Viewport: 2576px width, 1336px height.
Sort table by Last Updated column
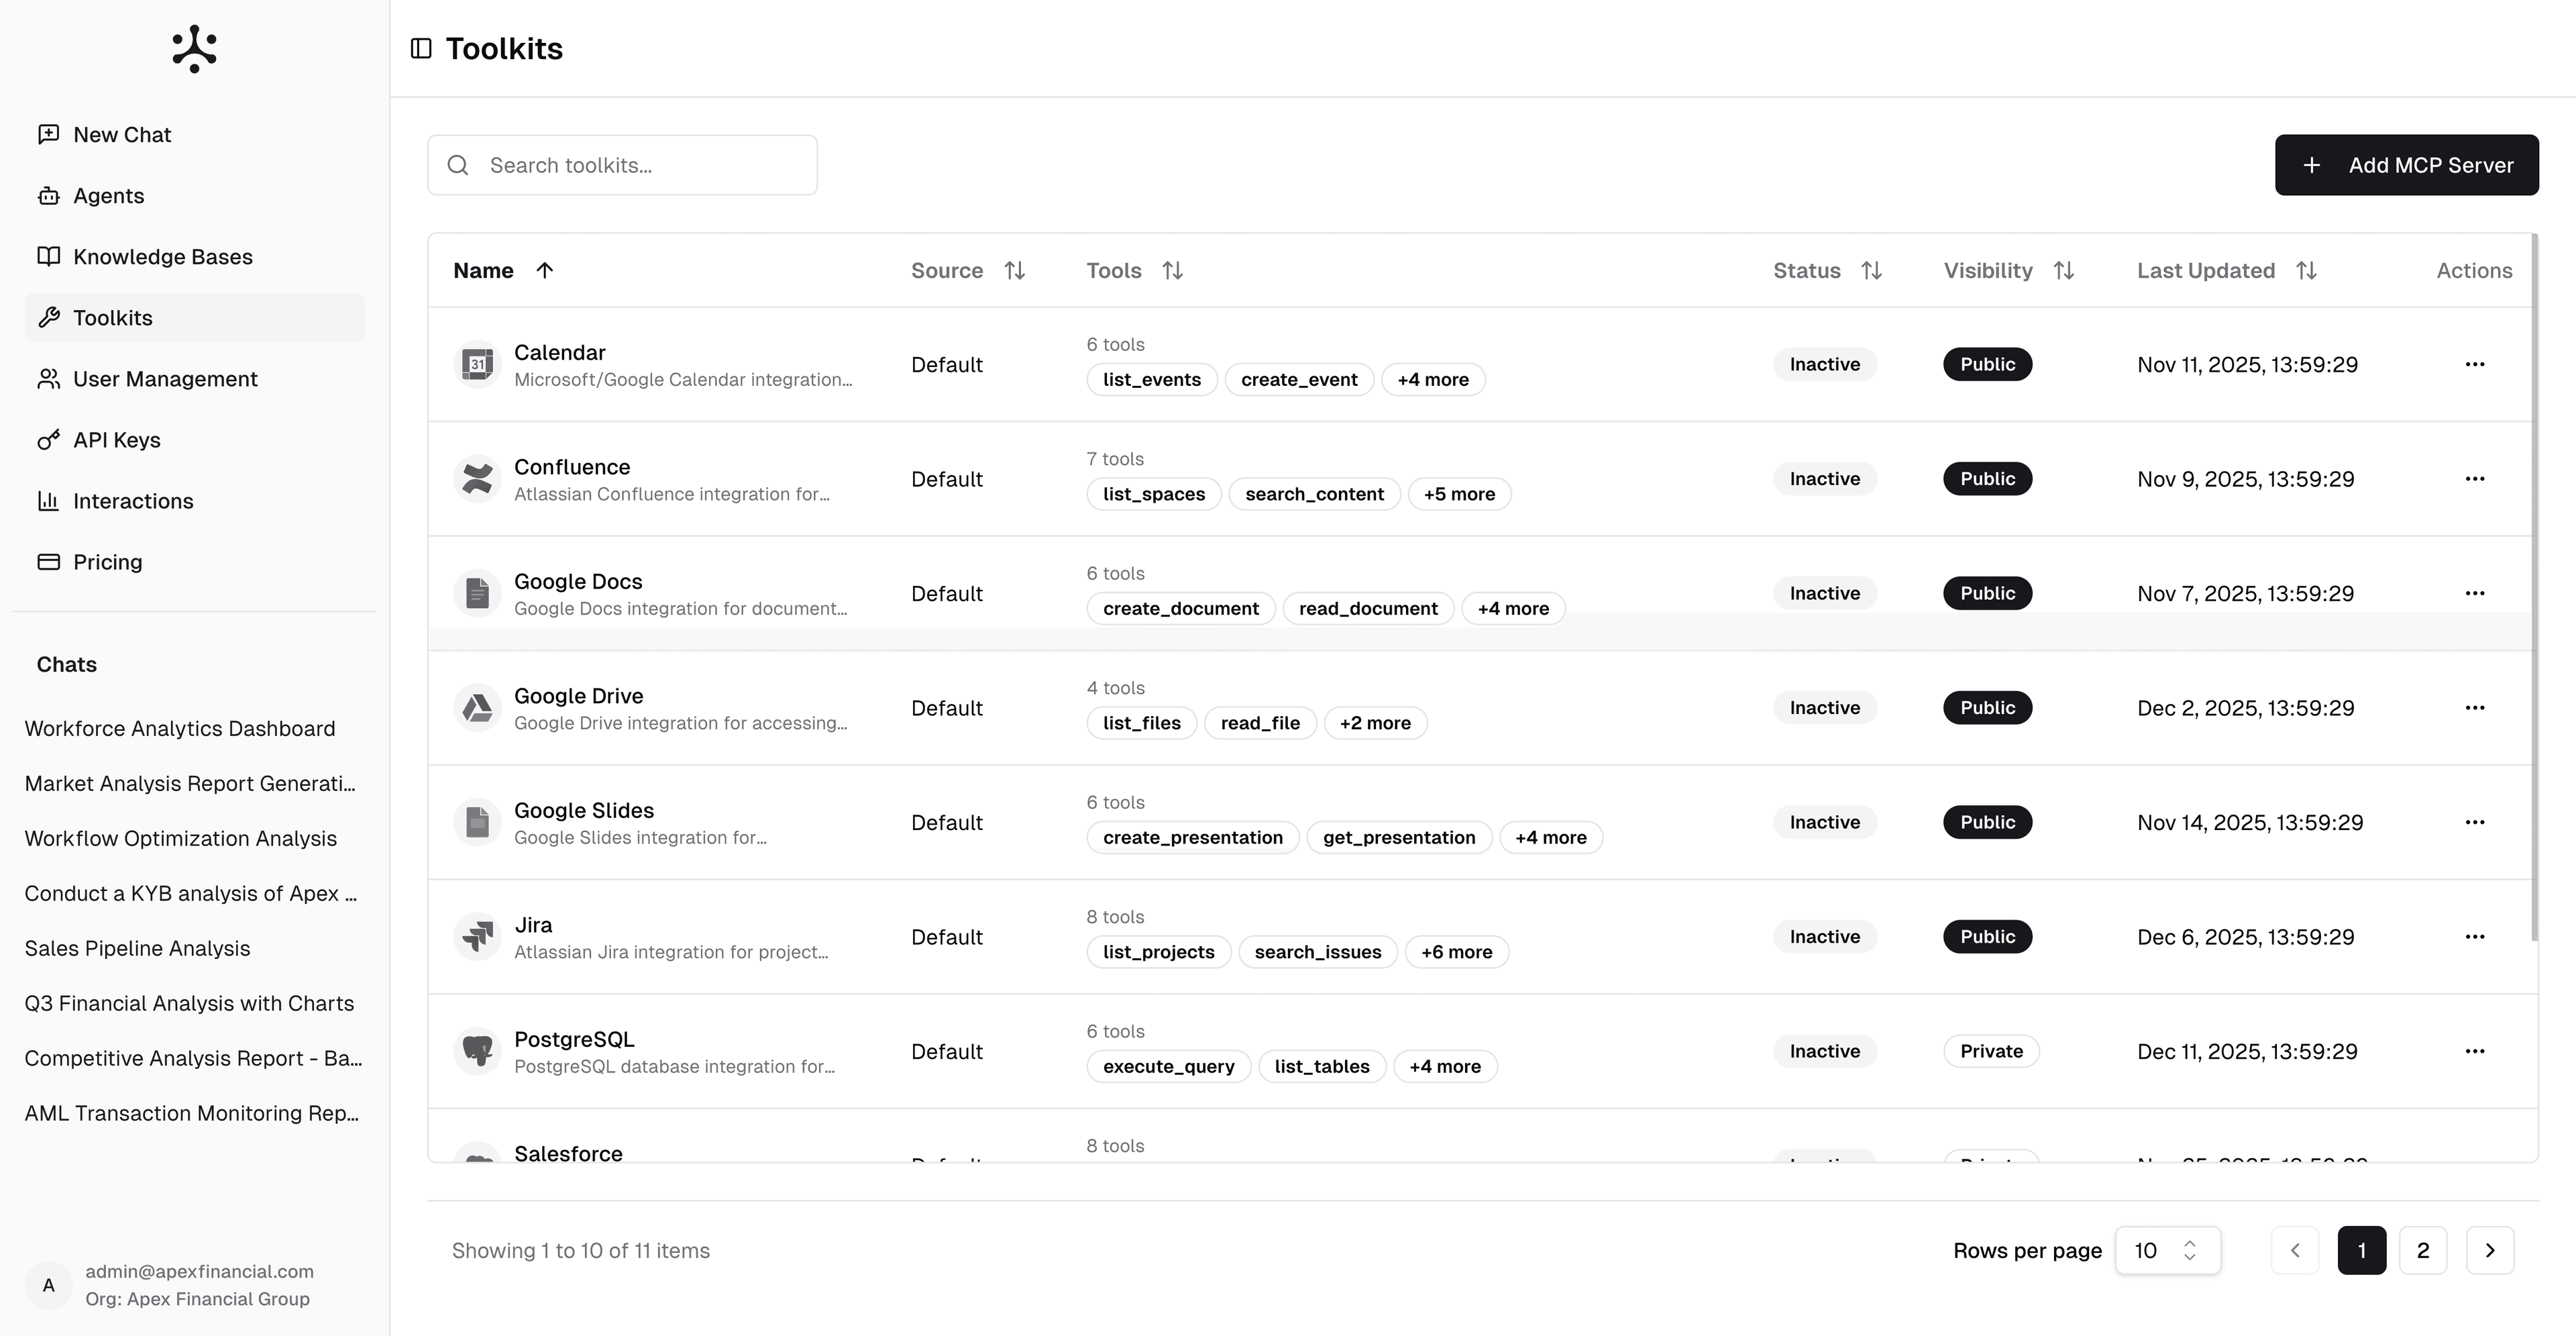point(2227,270)
